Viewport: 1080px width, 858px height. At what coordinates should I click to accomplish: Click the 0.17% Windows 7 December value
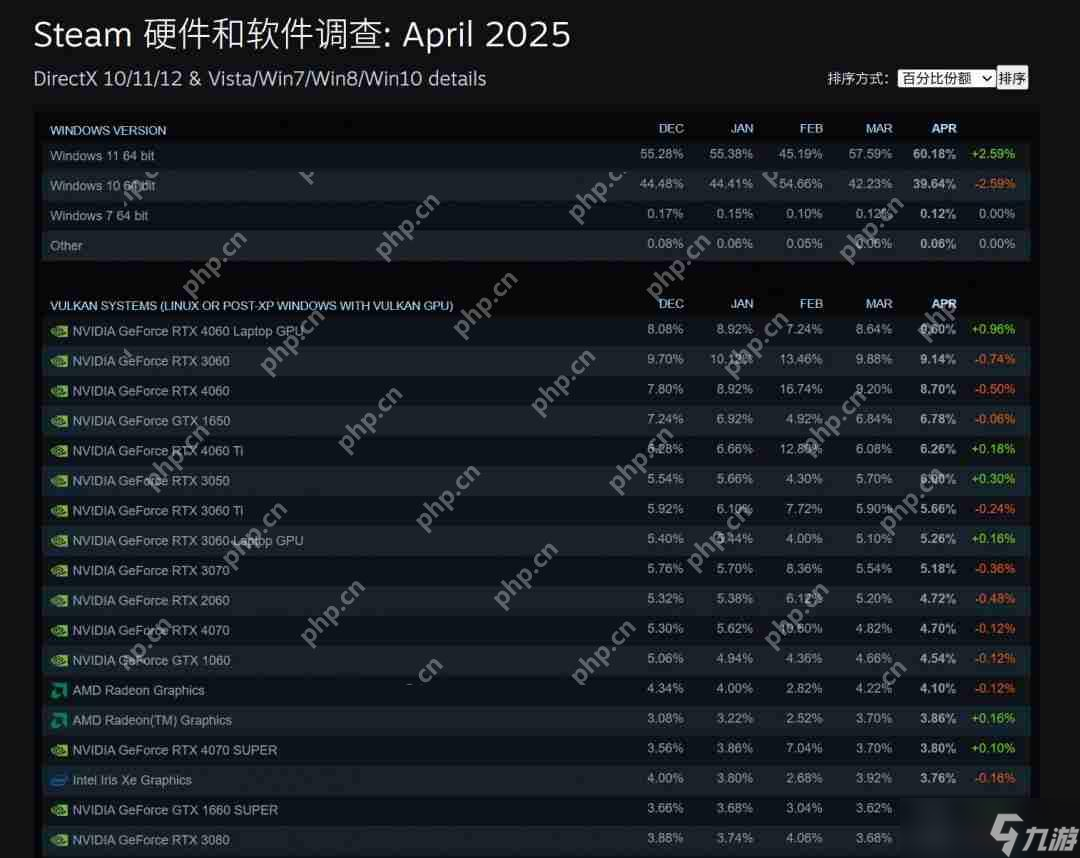click(665, 213)
